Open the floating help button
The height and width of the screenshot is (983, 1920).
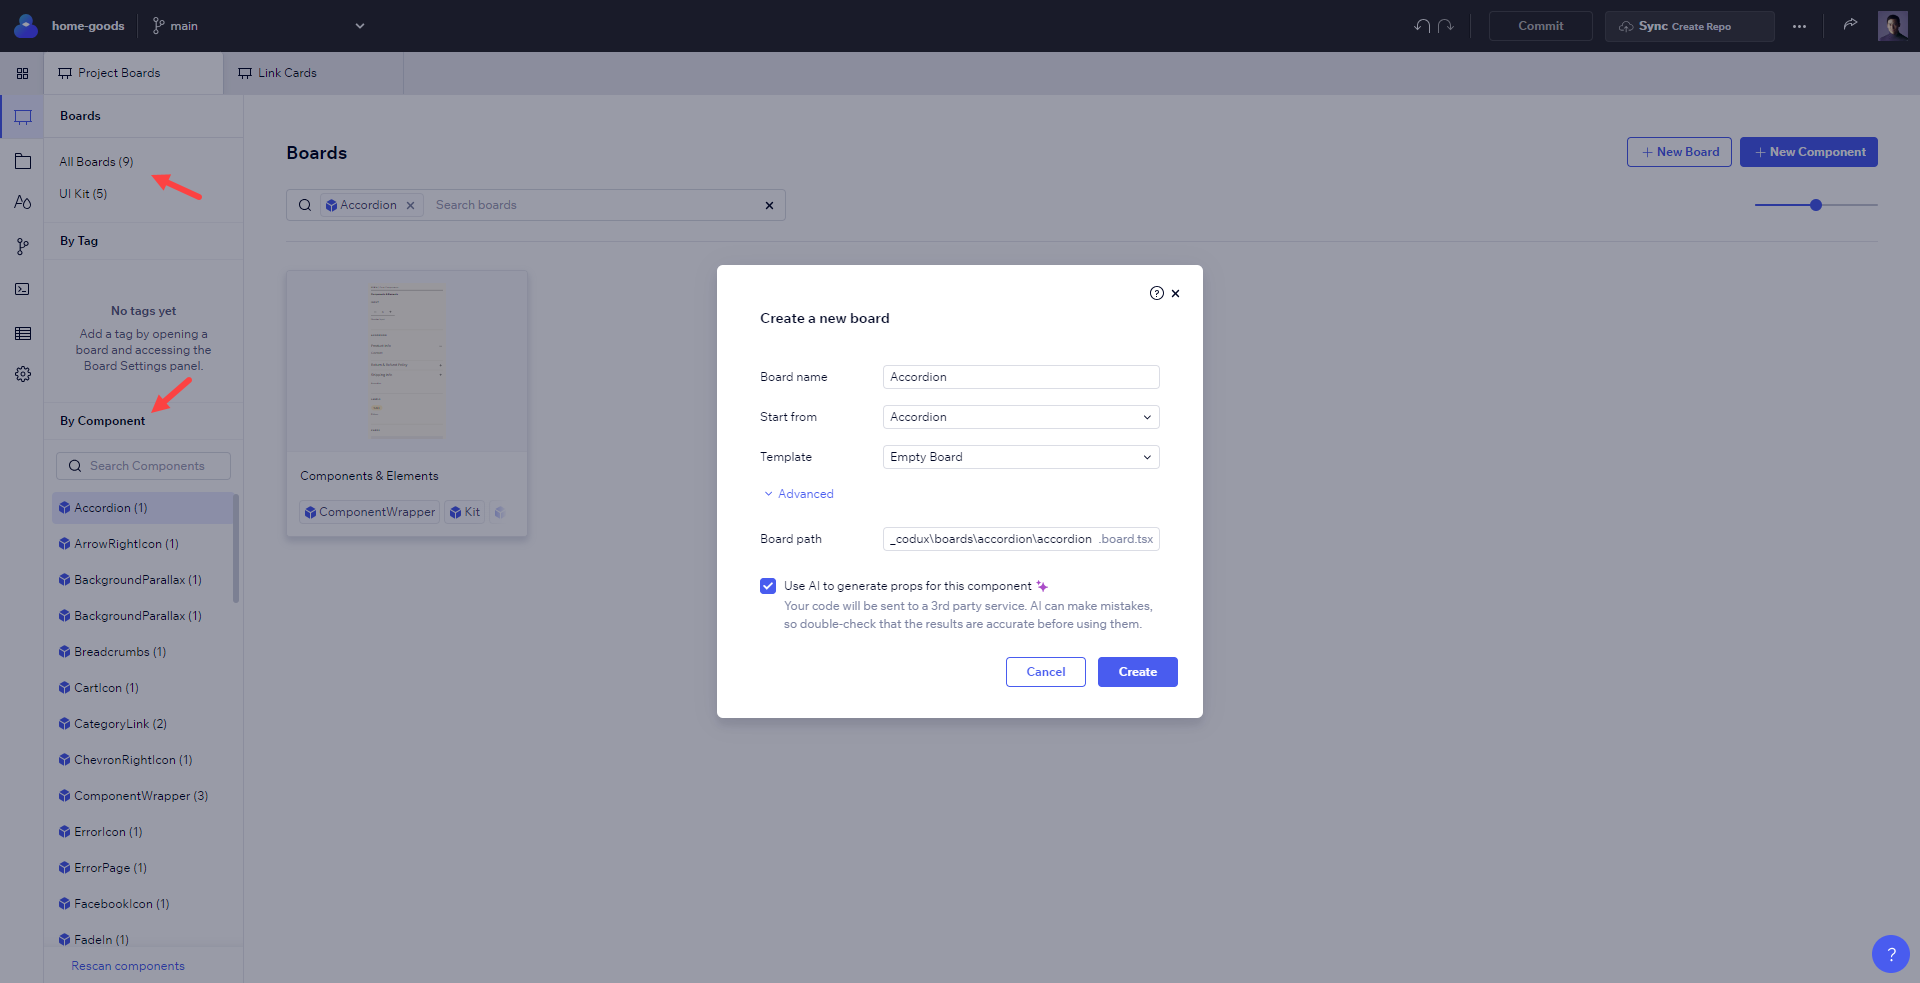tap(1890, 954)
